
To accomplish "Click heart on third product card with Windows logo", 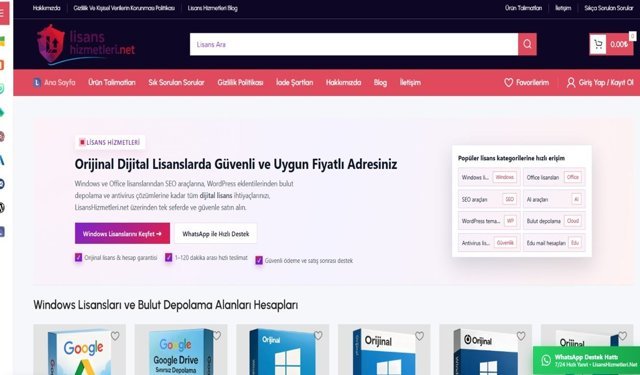I will point(318,336).
